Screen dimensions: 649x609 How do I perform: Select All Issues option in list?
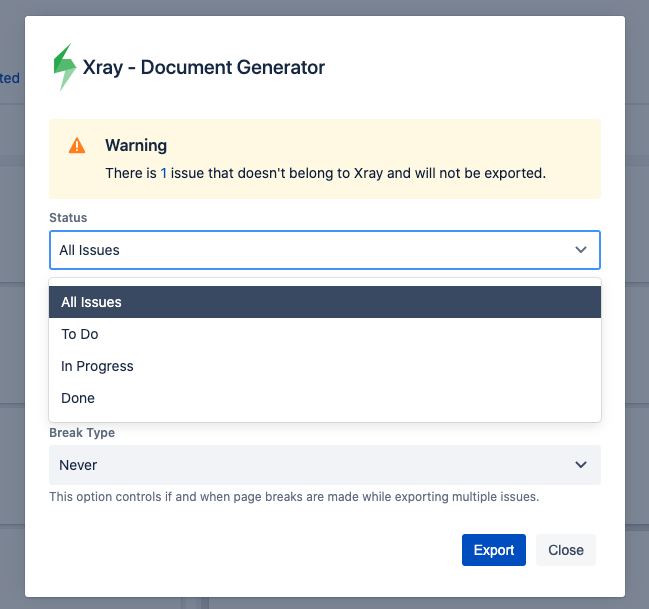pyautogui.click(x=324, y=302)
